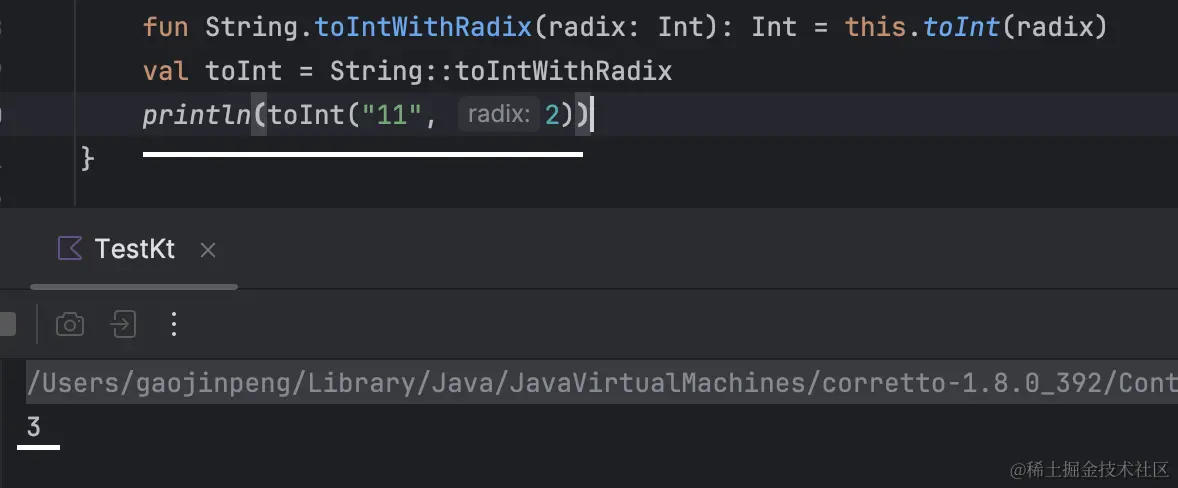The image size is (1178, 488).
Task: Click the radix parameter inlay hint
Action: [499, 114]
